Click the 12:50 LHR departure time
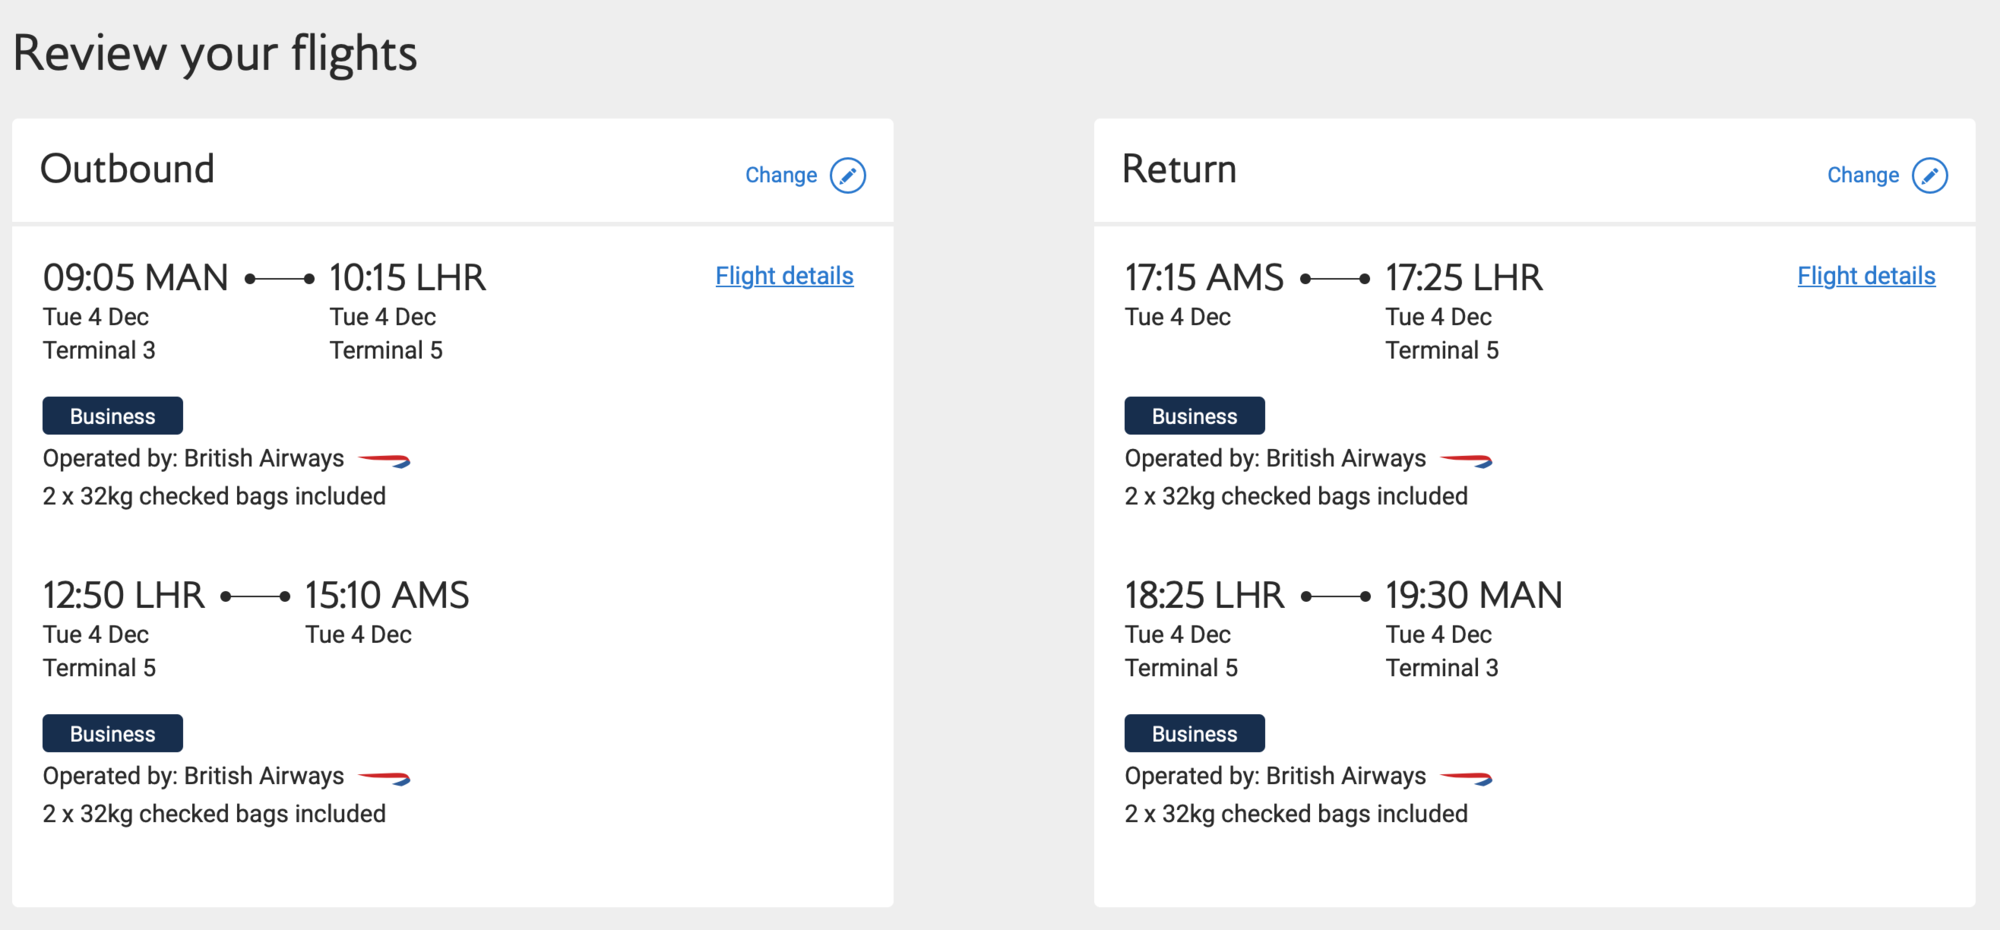 coord(123,595)
